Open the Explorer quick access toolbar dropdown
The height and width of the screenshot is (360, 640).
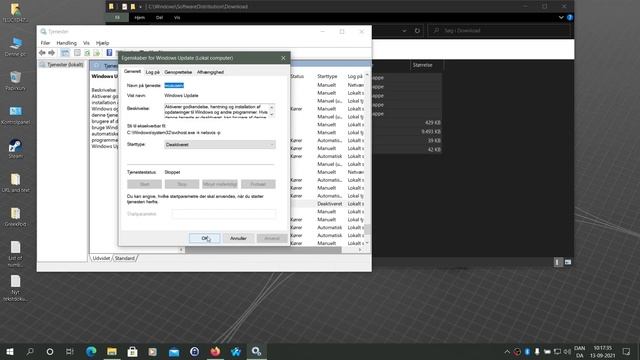pos(140,7)
